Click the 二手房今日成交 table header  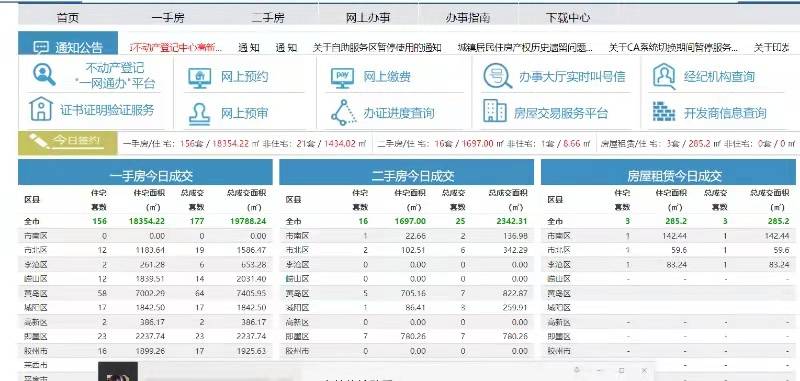tap(407, 172)
